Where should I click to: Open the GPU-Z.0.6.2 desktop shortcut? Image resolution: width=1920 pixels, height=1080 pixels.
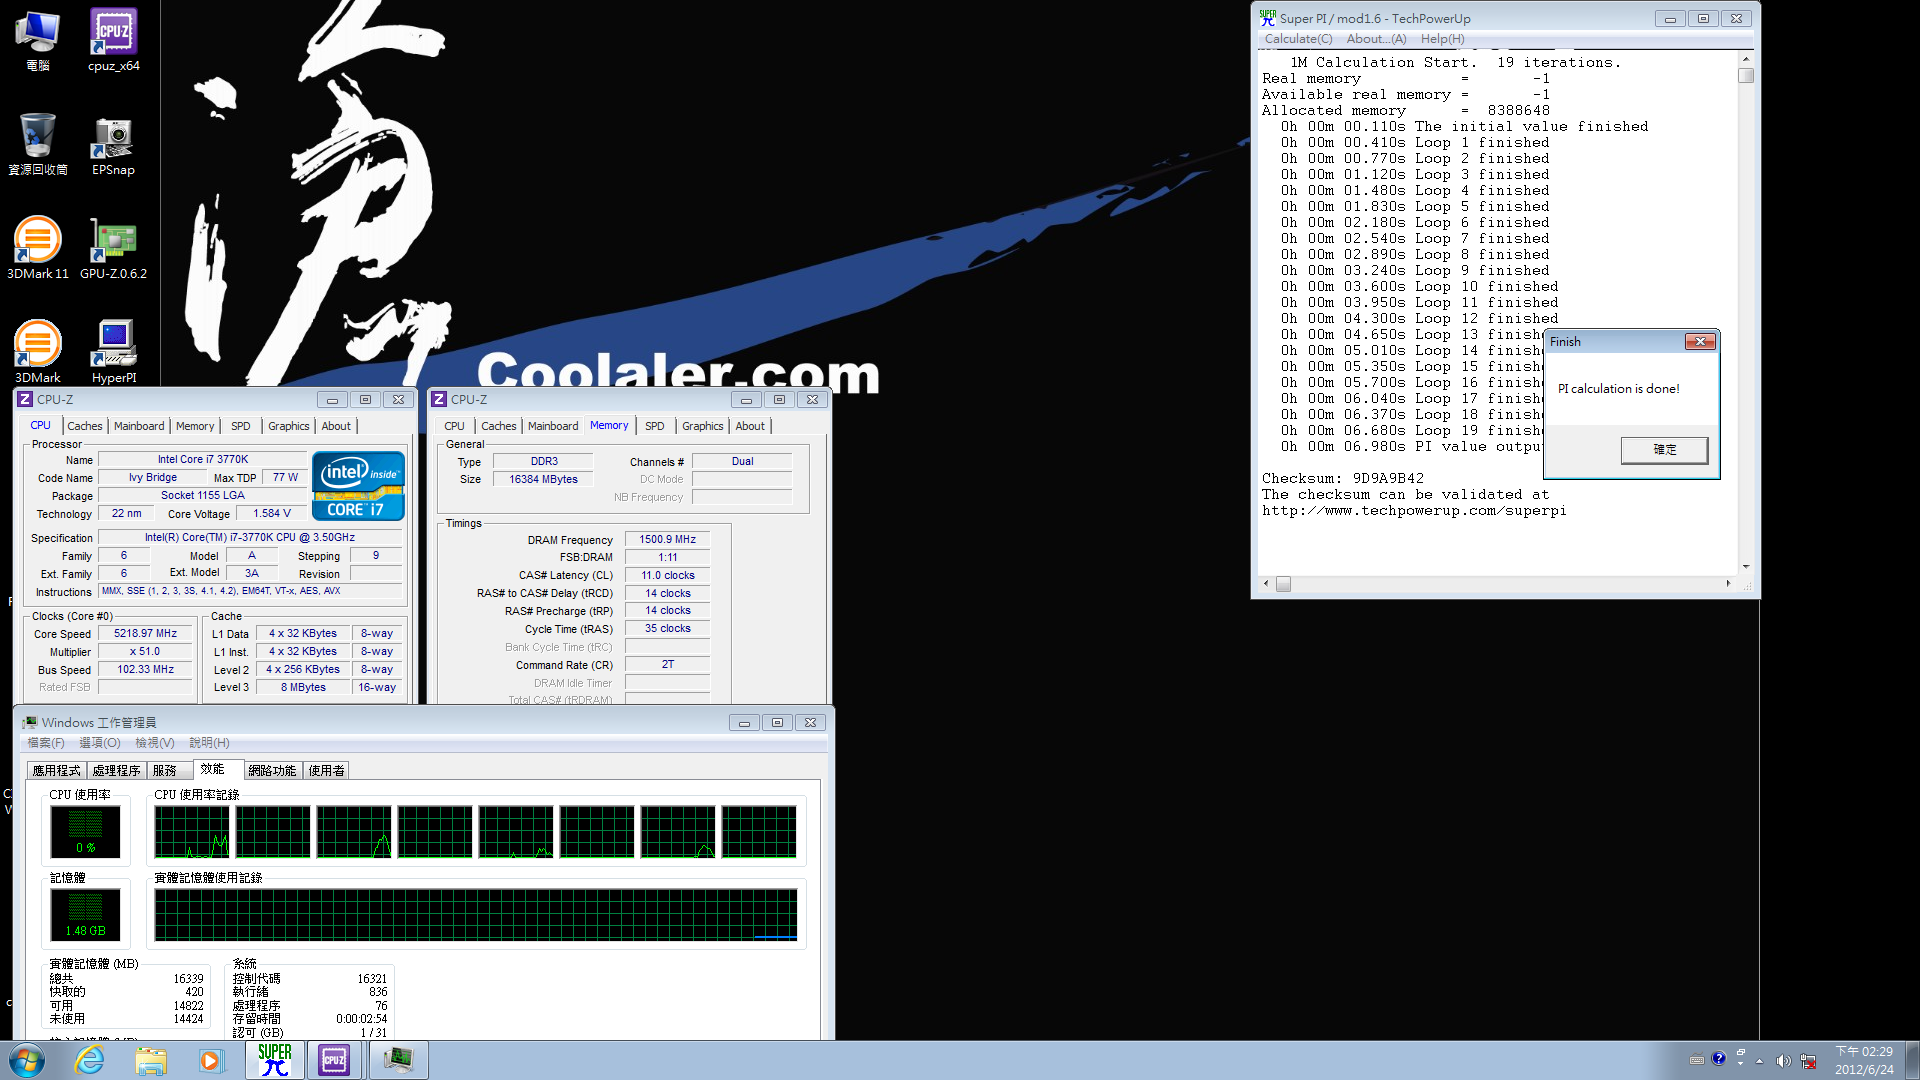click(x=113, y=248)
